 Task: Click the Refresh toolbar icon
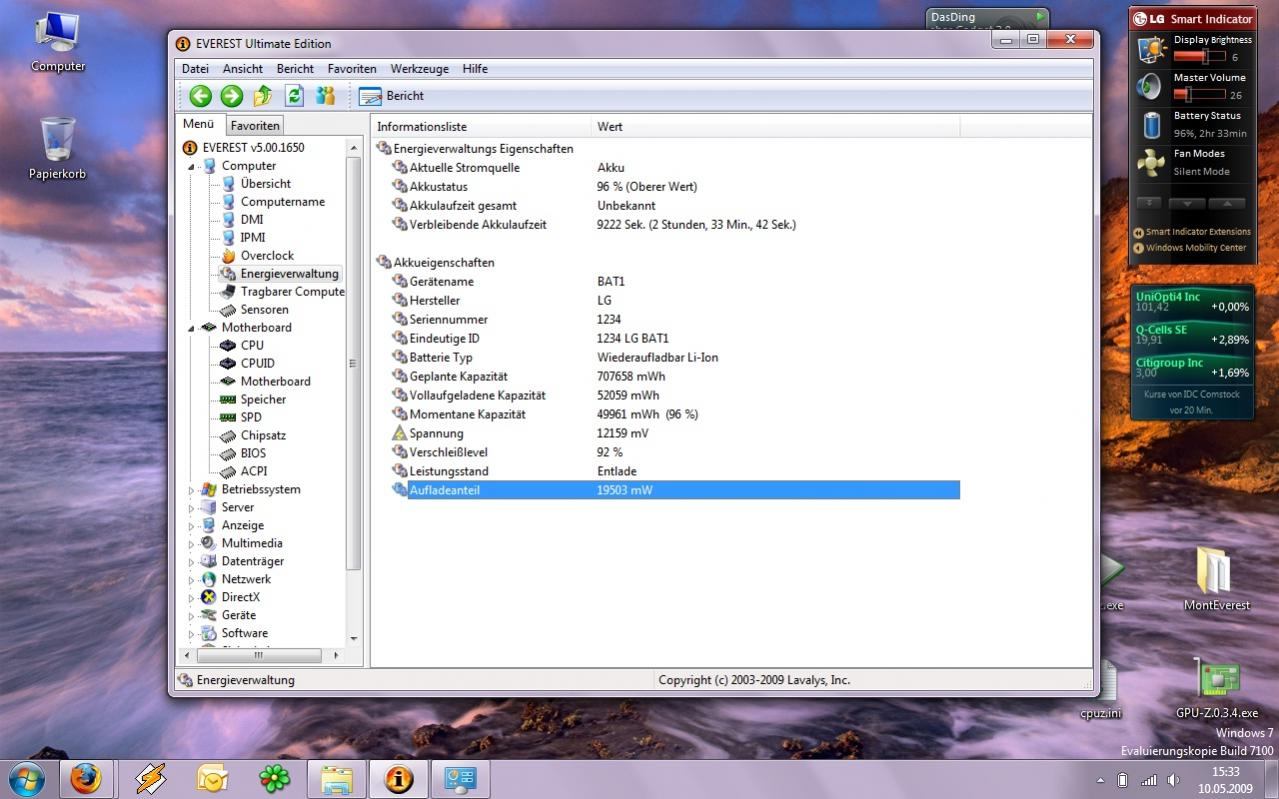[x=294, y=96]
